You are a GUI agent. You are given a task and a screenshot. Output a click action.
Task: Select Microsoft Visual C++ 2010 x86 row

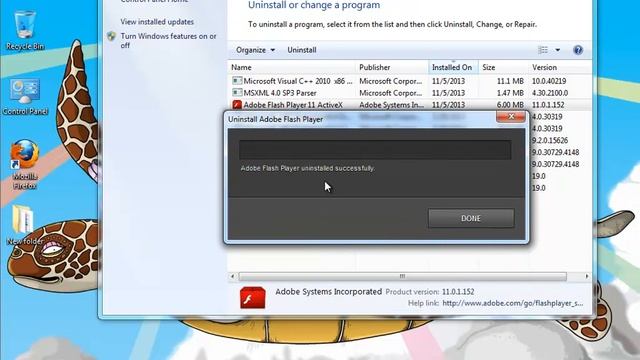409,81
